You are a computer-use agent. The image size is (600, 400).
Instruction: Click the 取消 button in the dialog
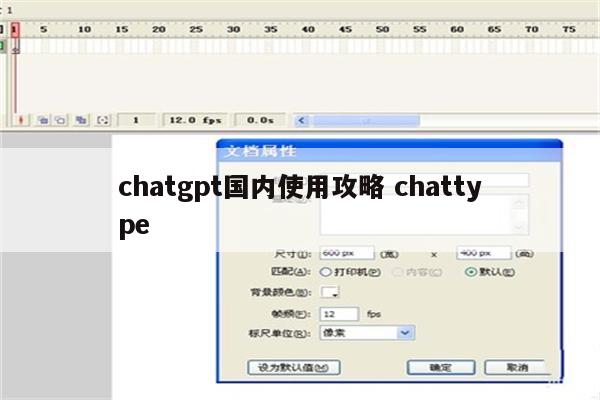[517, 367]
